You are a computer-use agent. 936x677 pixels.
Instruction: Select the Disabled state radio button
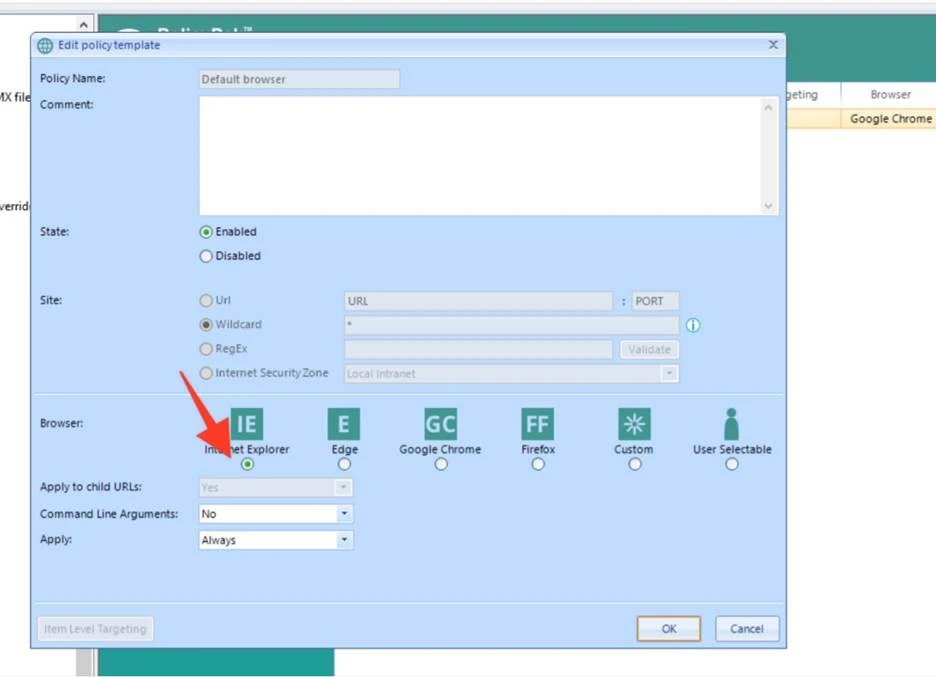(x=206, y=256)
